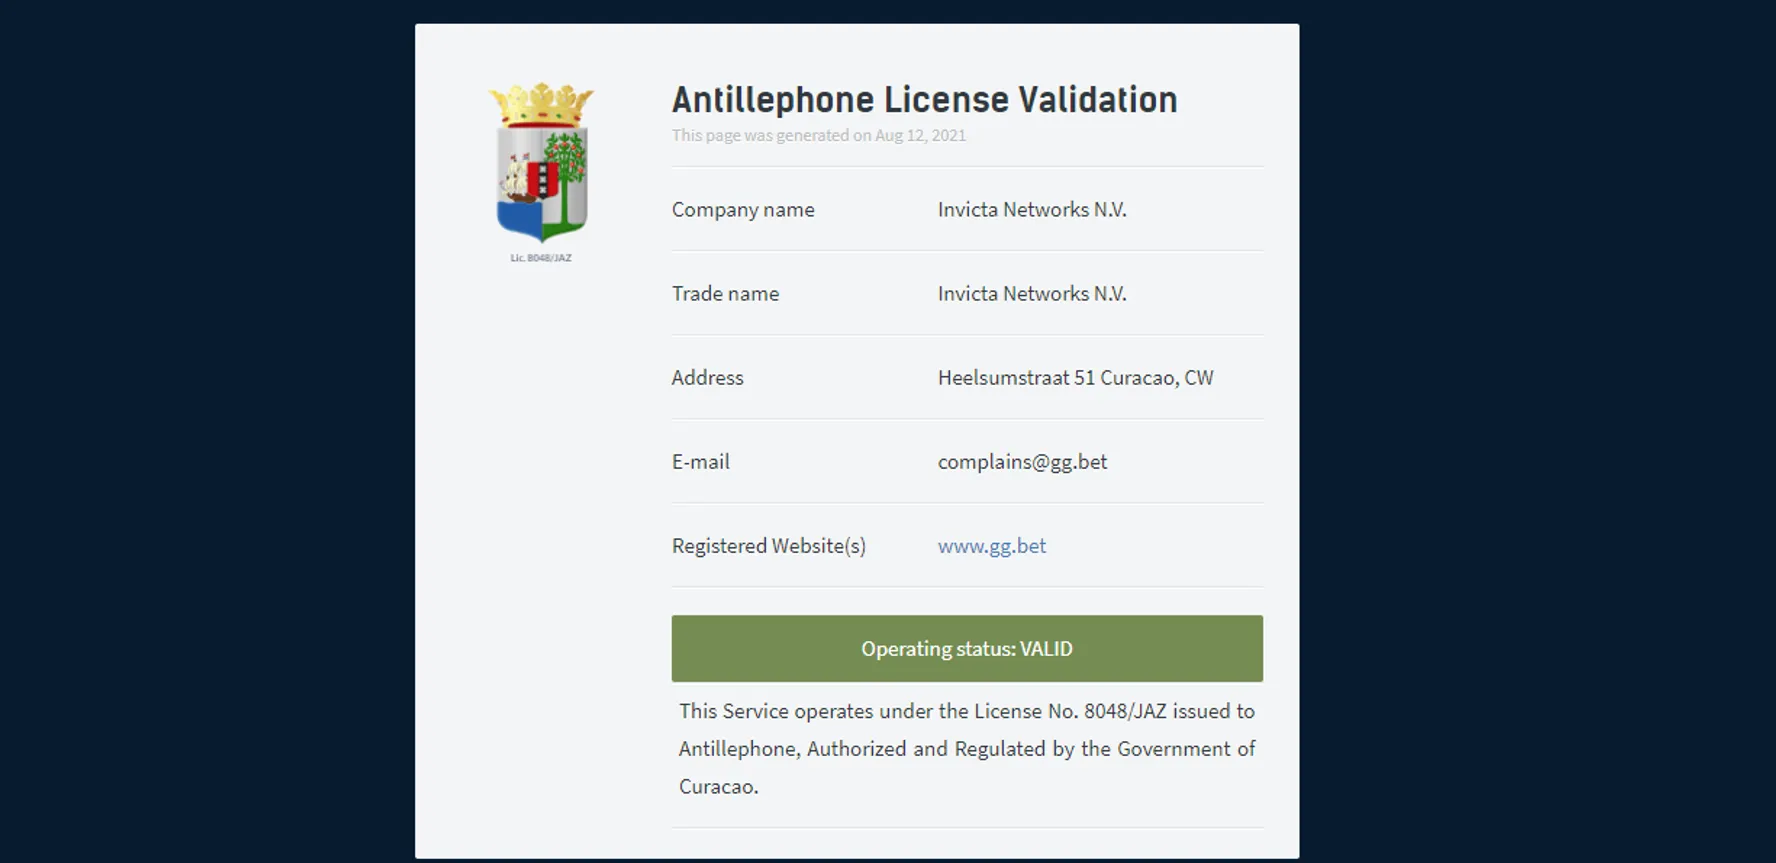Click the License No. 8048/JAZ description paragraph
Viewport: 1776px width, 863px height.
(967, 749)
